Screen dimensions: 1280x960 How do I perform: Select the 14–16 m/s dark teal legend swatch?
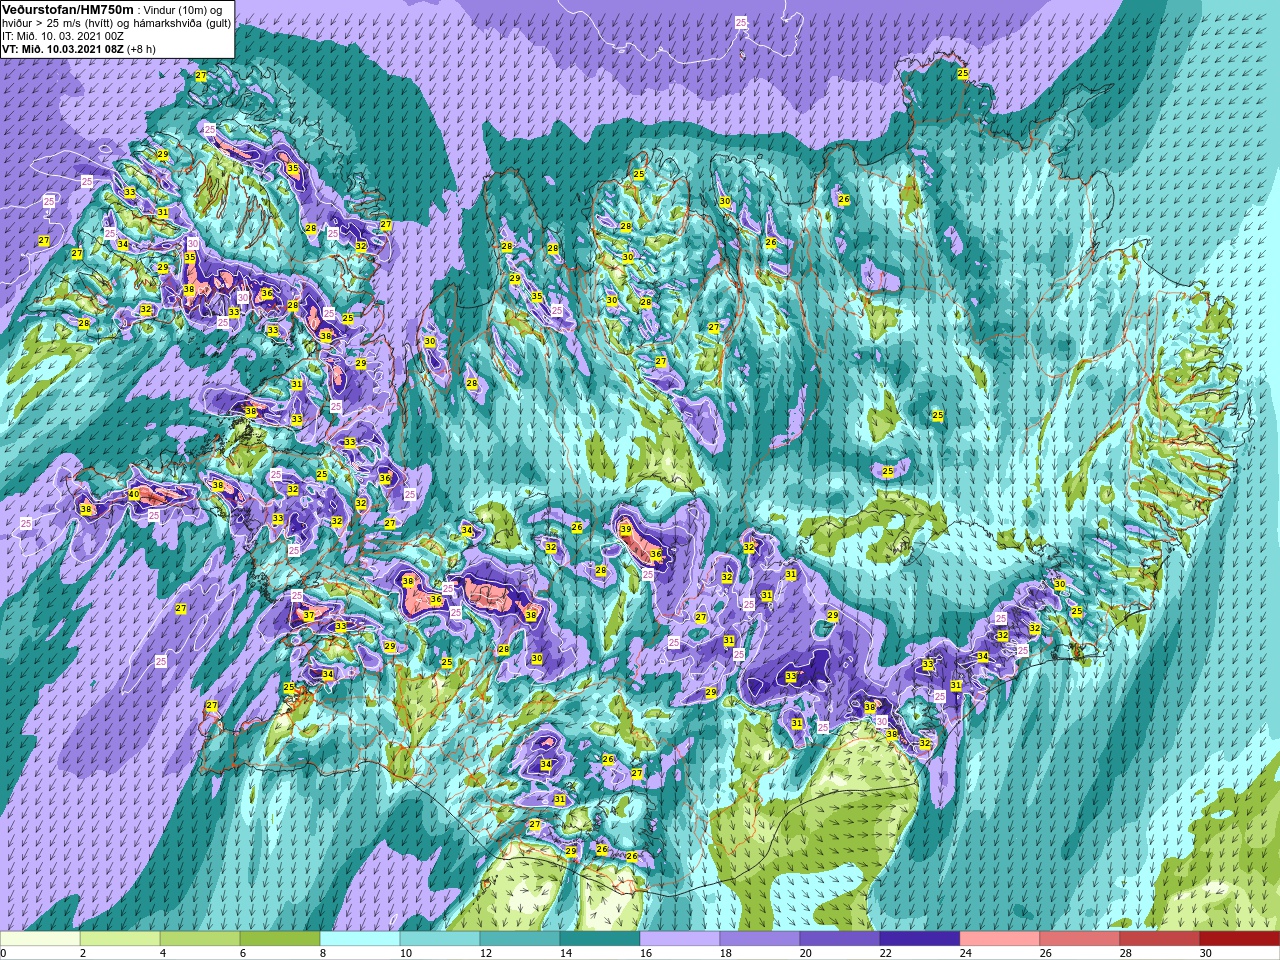click(600, 939)
